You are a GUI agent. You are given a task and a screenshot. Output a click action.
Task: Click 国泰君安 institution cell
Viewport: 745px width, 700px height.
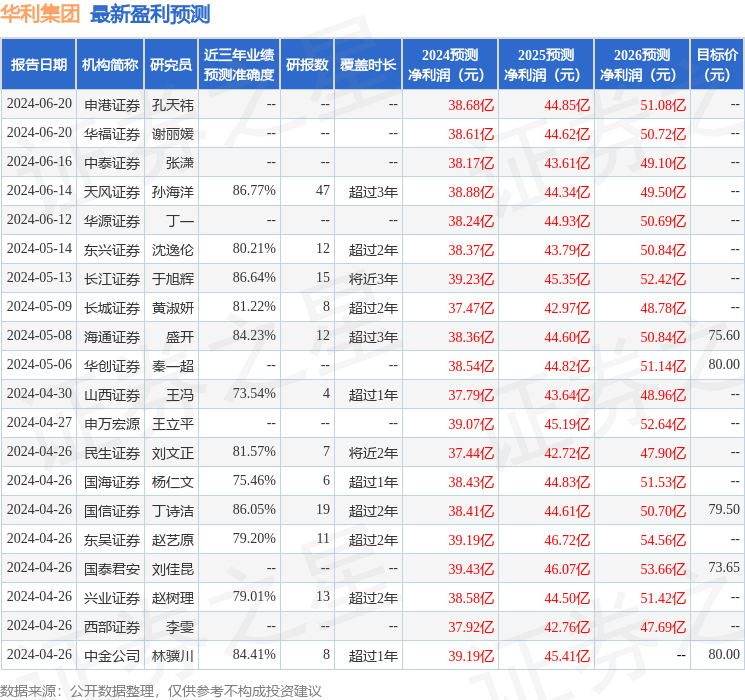(x=112, y=569)
